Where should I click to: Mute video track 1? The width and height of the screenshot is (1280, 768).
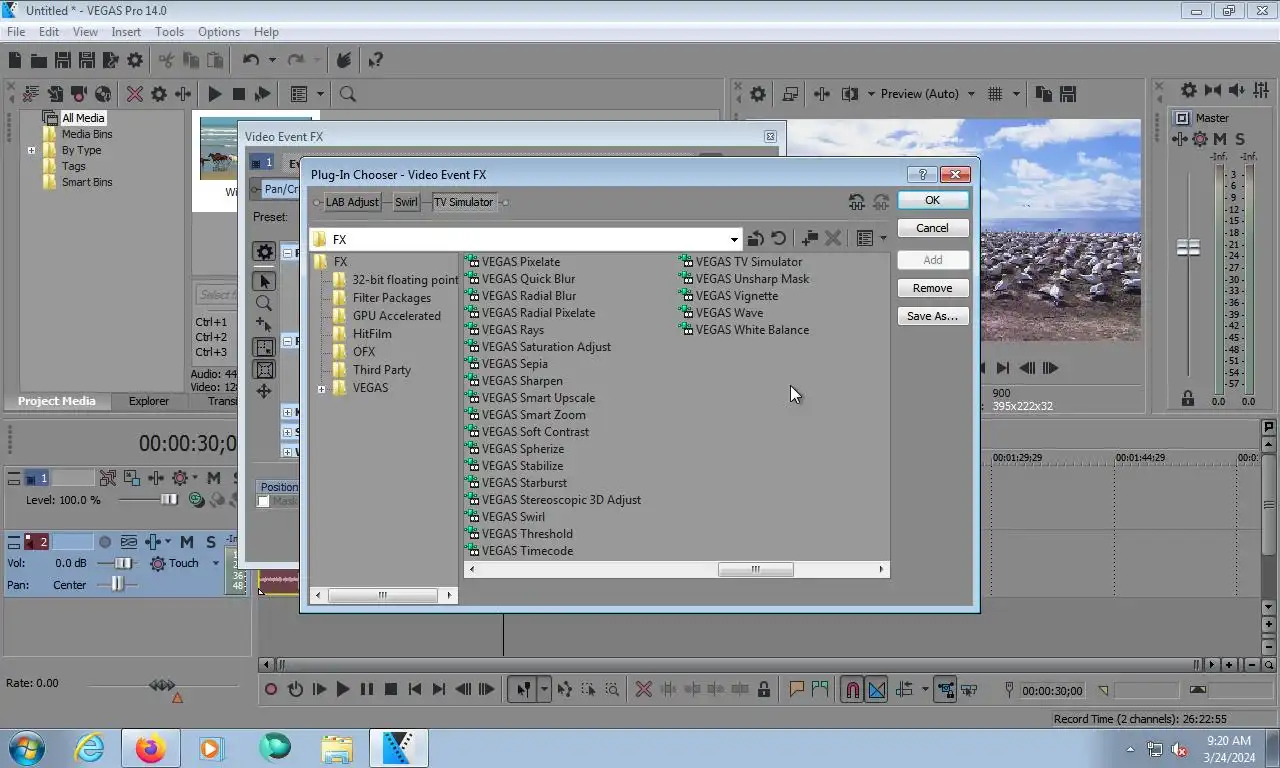click(x=214, y=478)
